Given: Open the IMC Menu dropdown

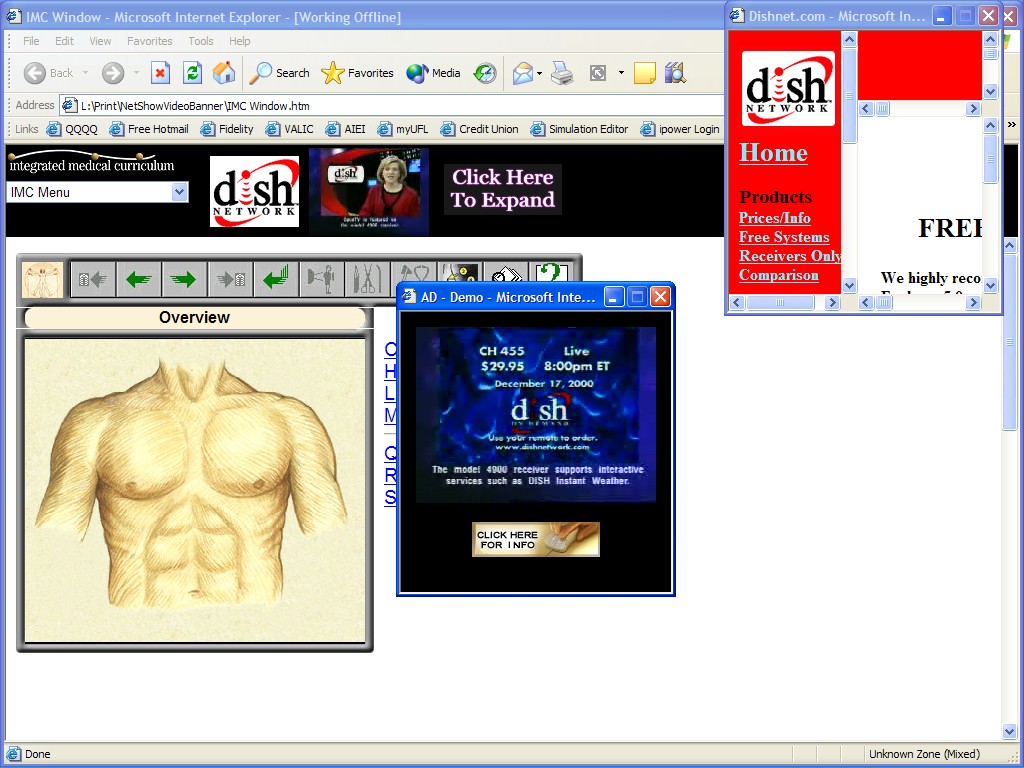Looking at the screenshot, I should (97, 192).
